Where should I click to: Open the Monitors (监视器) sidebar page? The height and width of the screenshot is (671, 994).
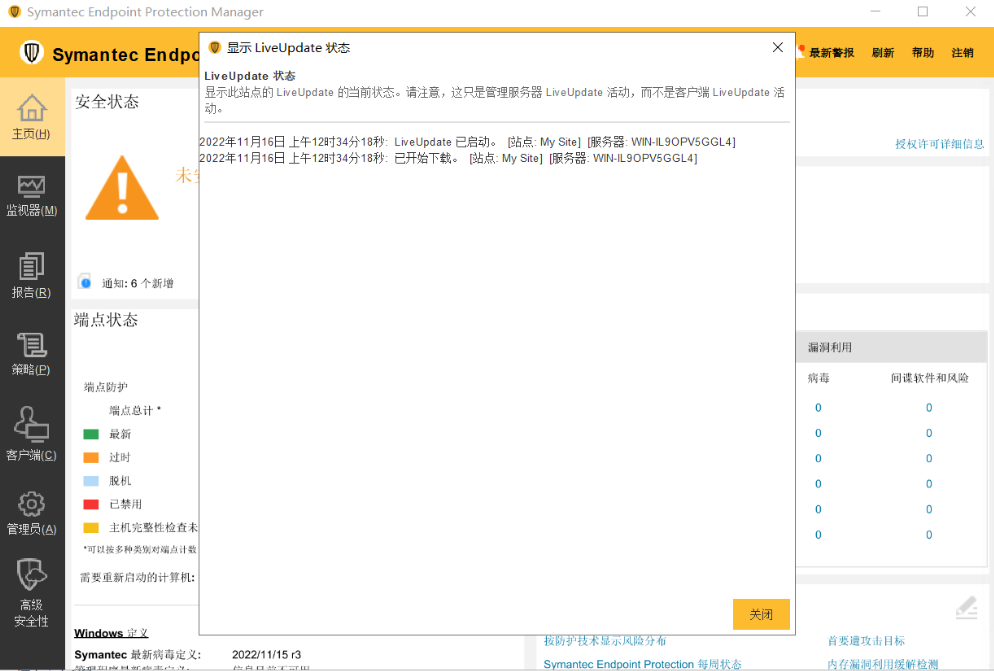pyautogui.click(x=32, y=196)
